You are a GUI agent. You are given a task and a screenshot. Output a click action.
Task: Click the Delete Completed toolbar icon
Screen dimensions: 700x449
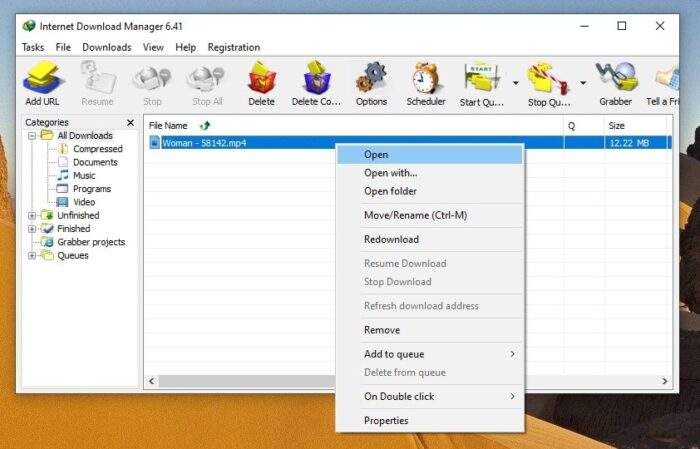pyautogui.click(x=317, y=78)
